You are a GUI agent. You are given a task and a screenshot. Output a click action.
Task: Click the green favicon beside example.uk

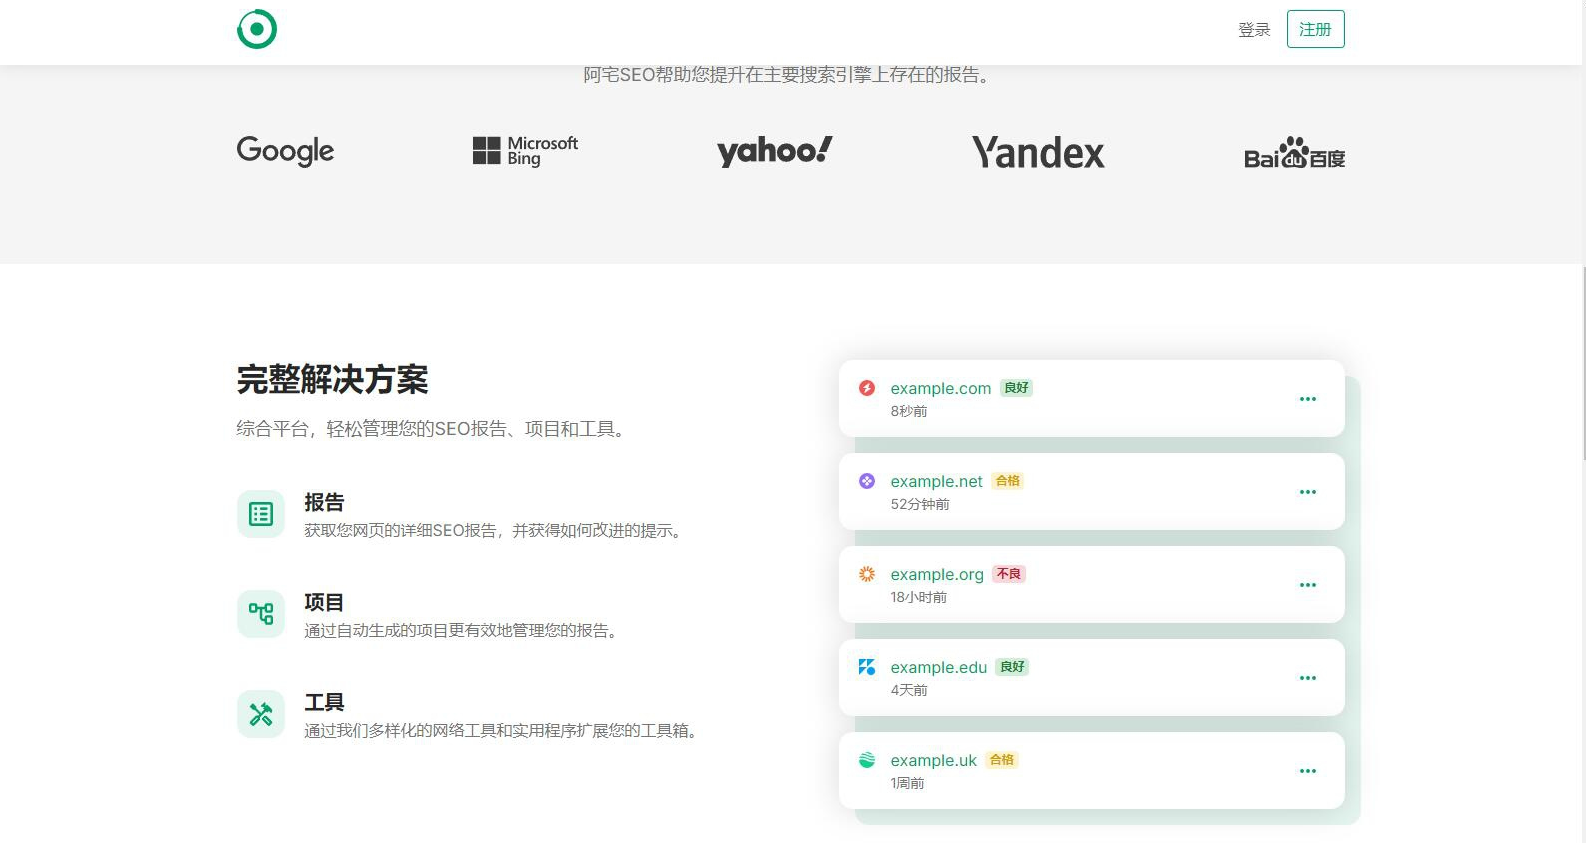(867, 760)
